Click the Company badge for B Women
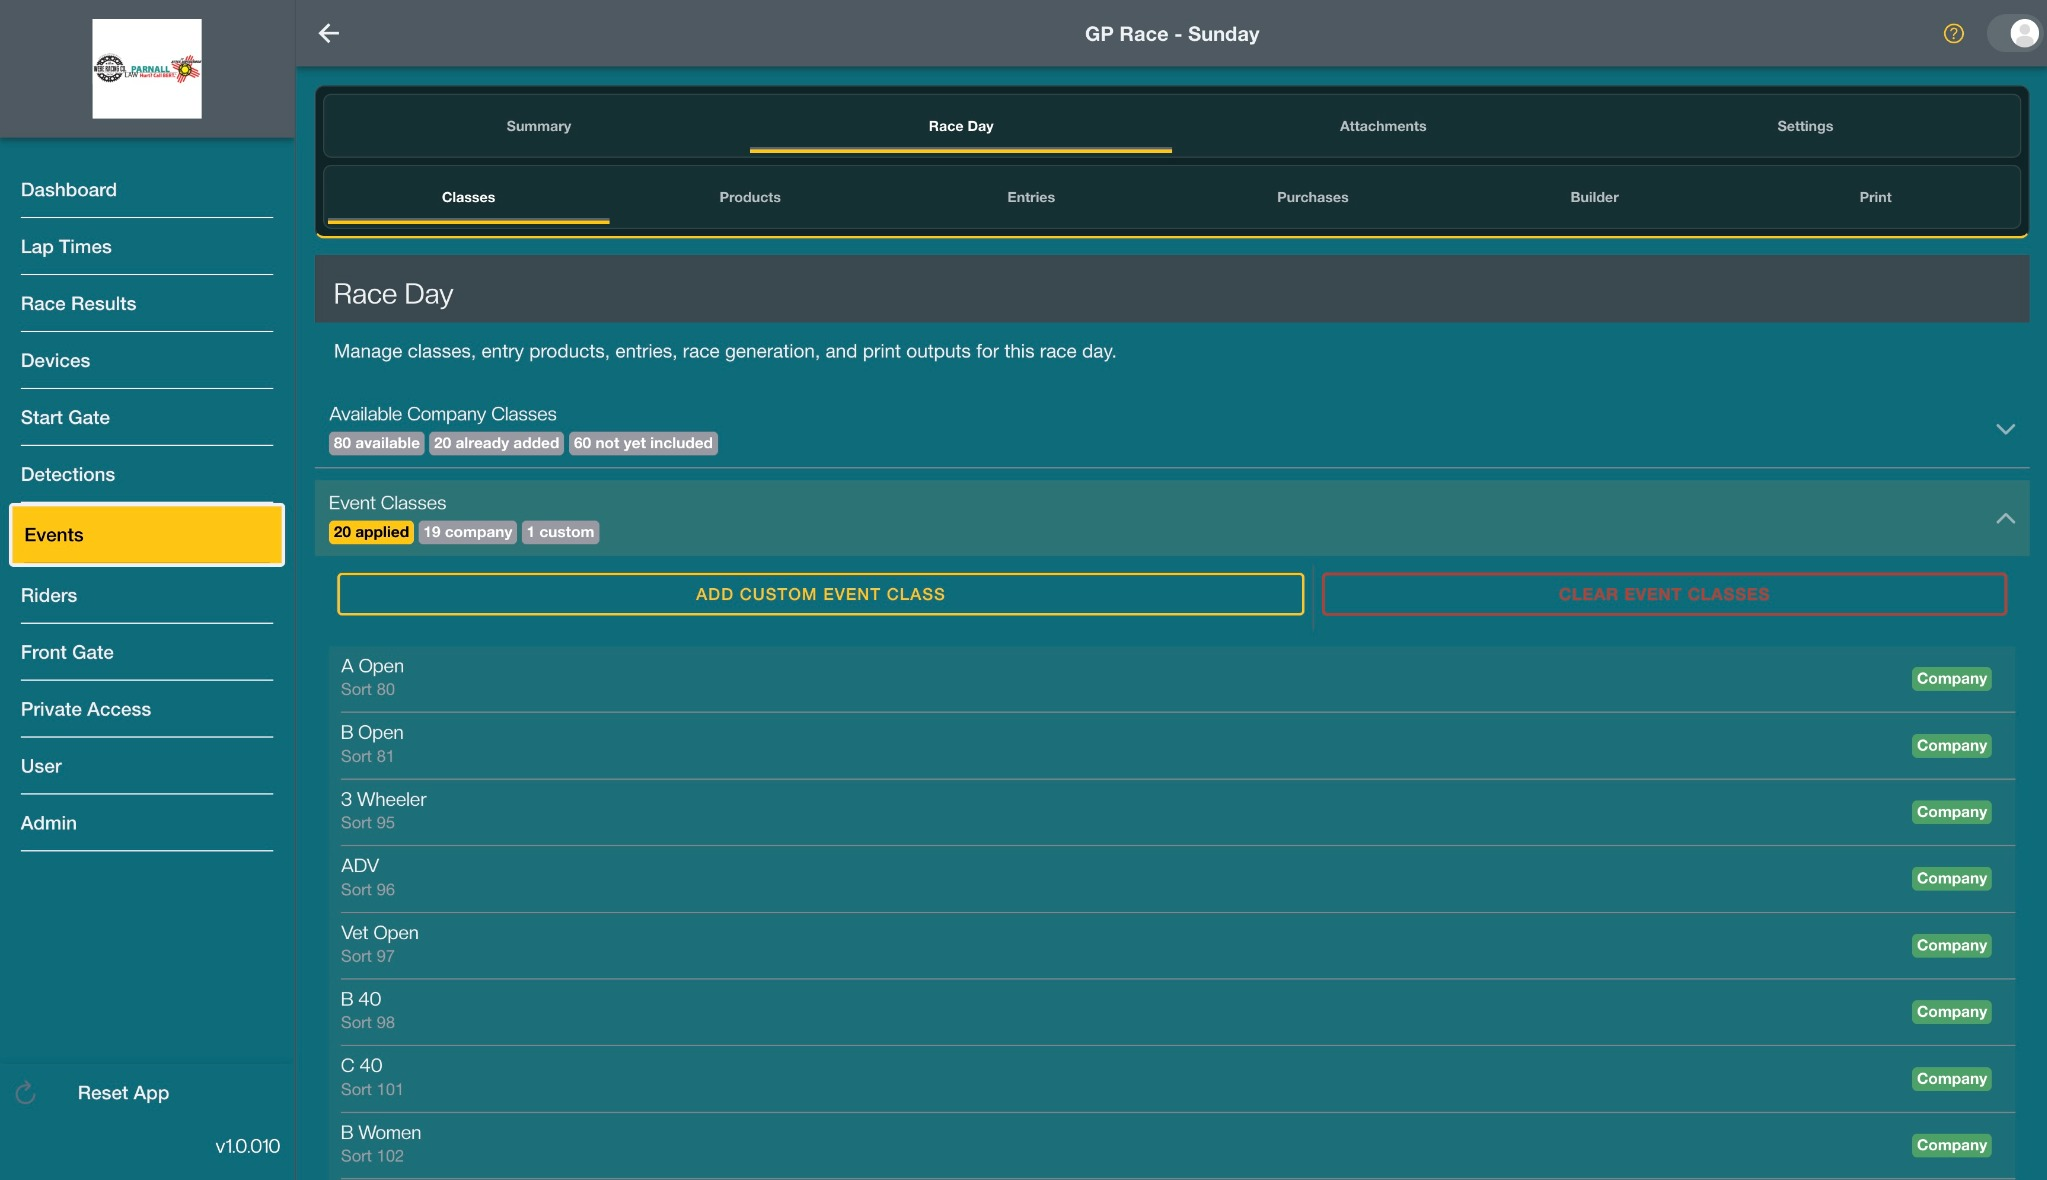Screen dimensions: 2047x1180 coord(1951,1145)
